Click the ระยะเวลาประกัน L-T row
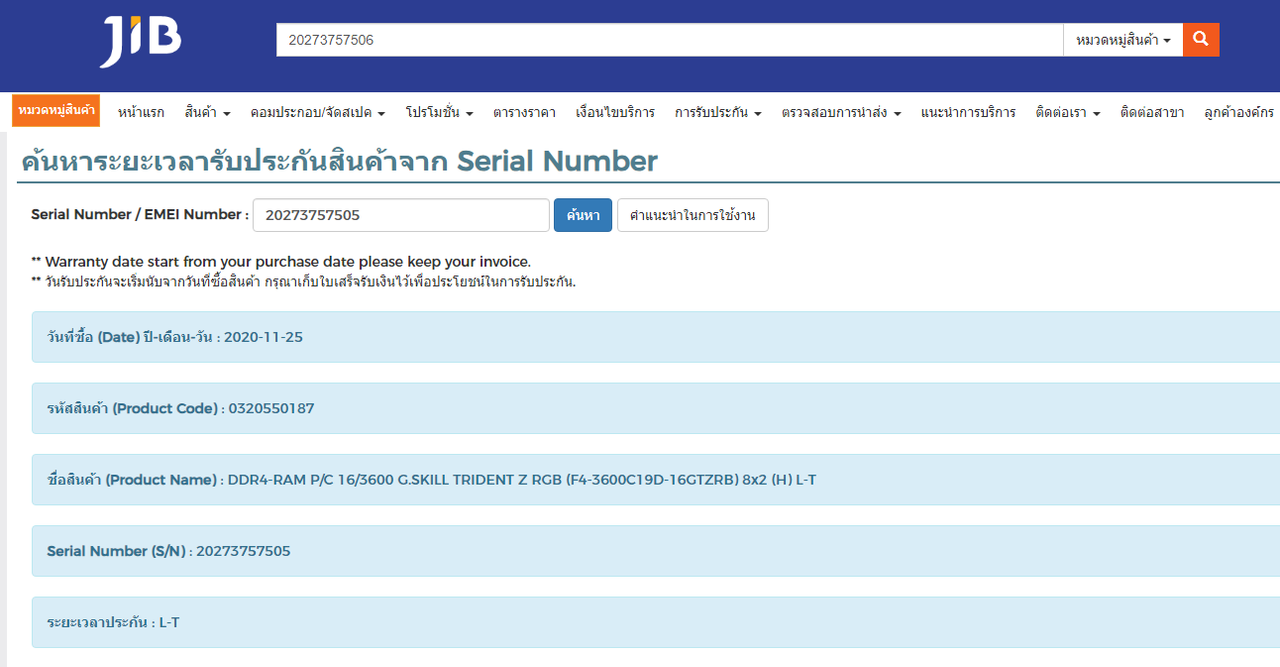The image size is (1280, 667). point(656,622)
